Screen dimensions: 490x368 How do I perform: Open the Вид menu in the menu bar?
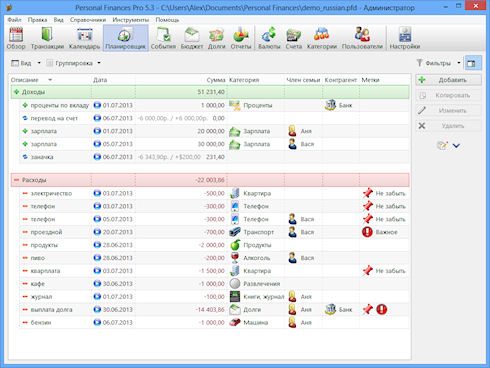[x=58, y=20]
